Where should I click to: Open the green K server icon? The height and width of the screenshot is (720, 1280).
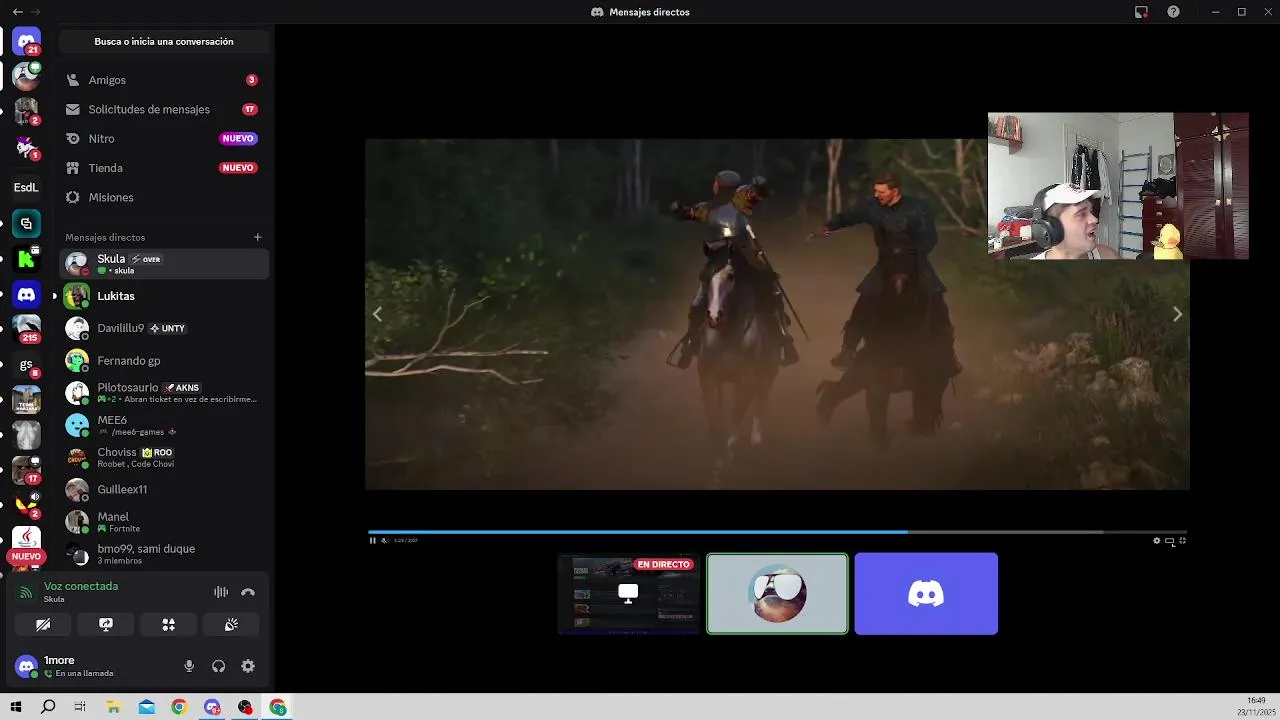(x=26, y=259)
